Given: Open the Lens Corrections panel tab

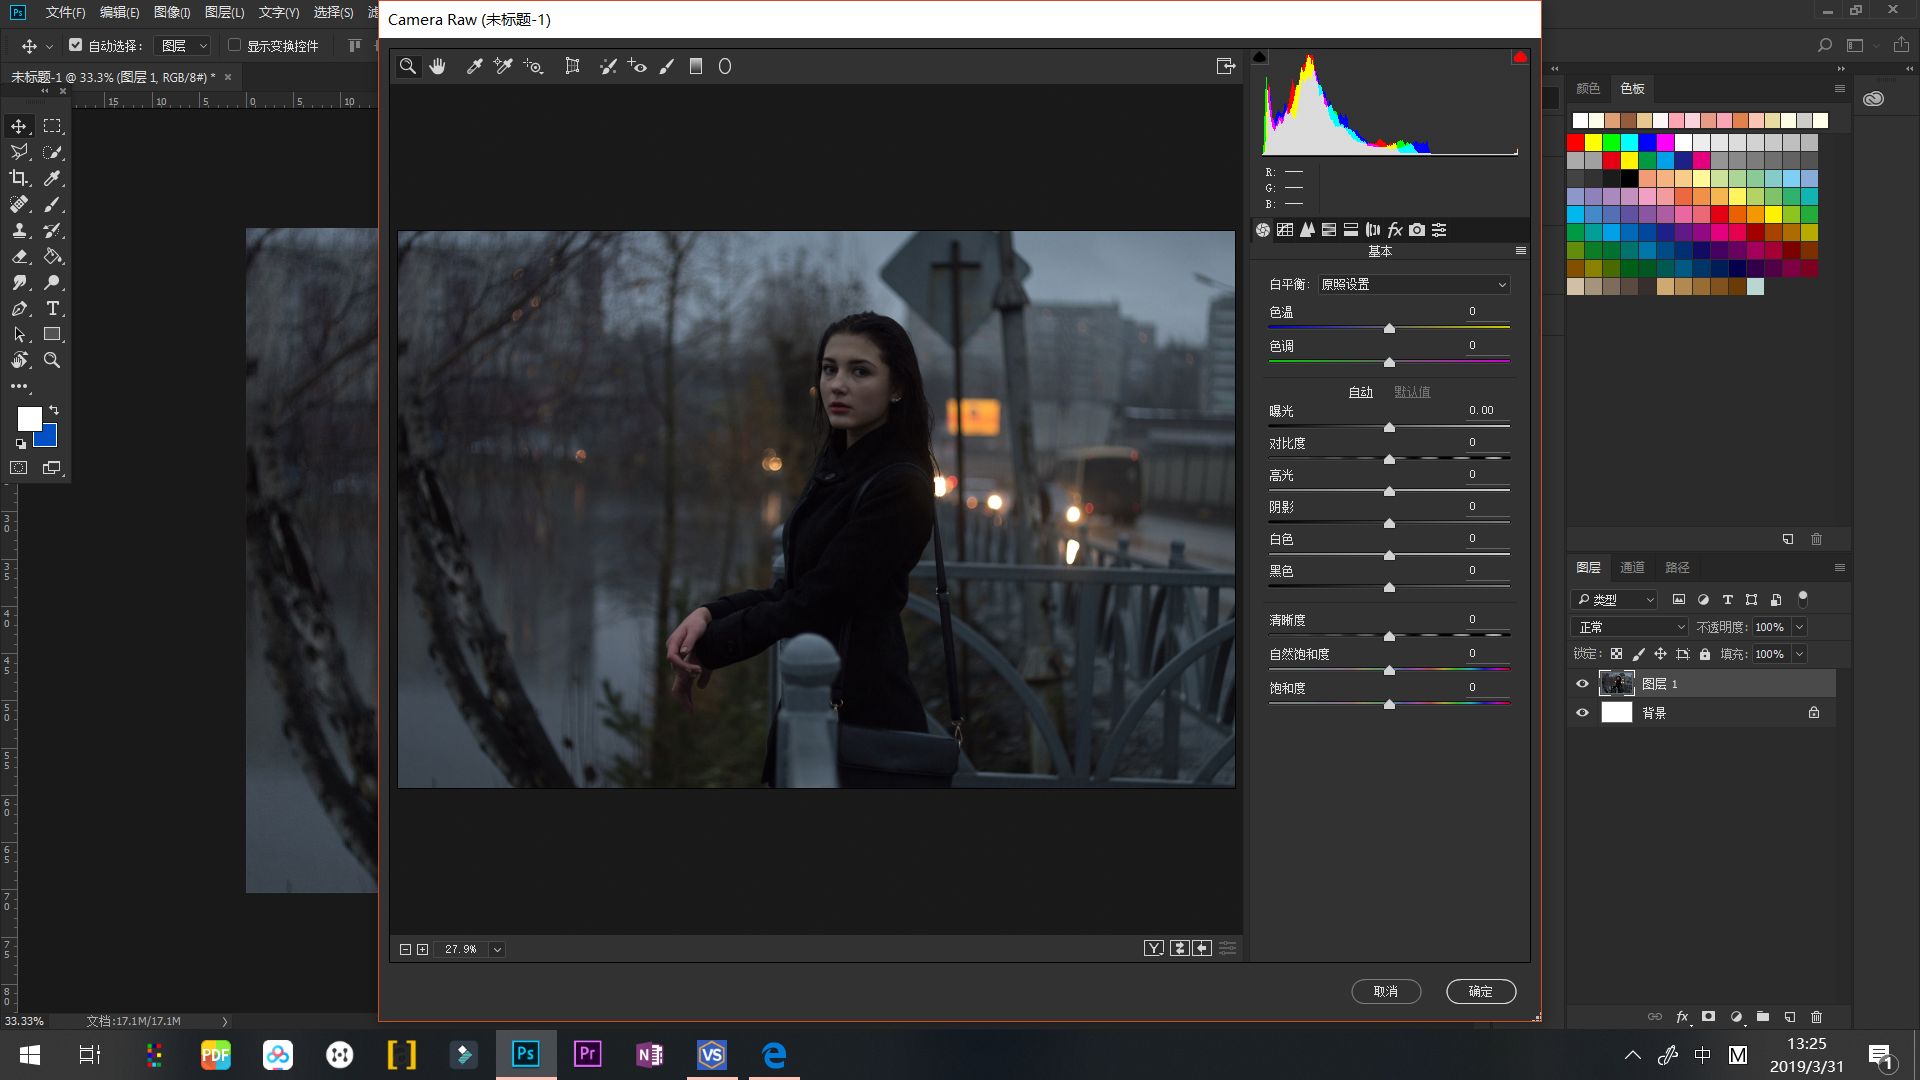Looking at the screenshot, I should pos(1373,230).
